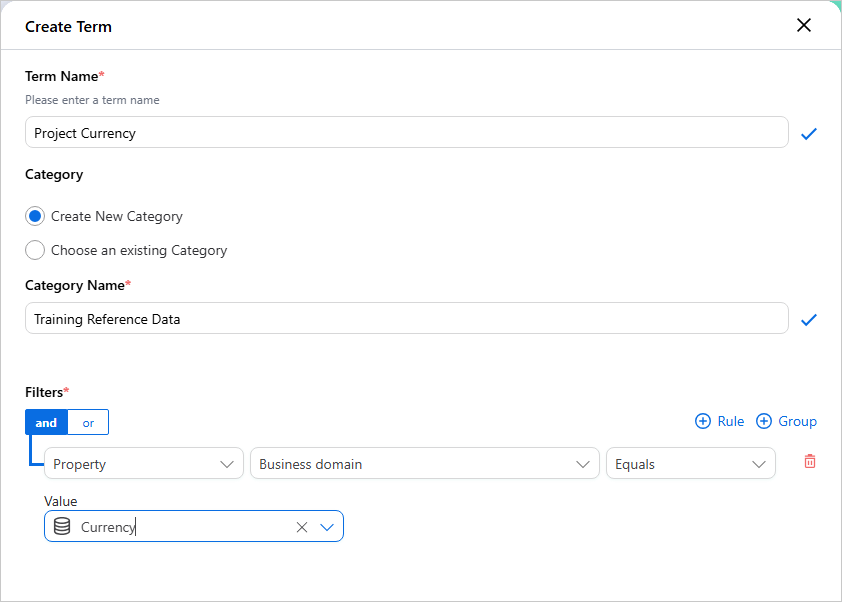Expand the Value dropdown chevron

[x=327, y=527]
